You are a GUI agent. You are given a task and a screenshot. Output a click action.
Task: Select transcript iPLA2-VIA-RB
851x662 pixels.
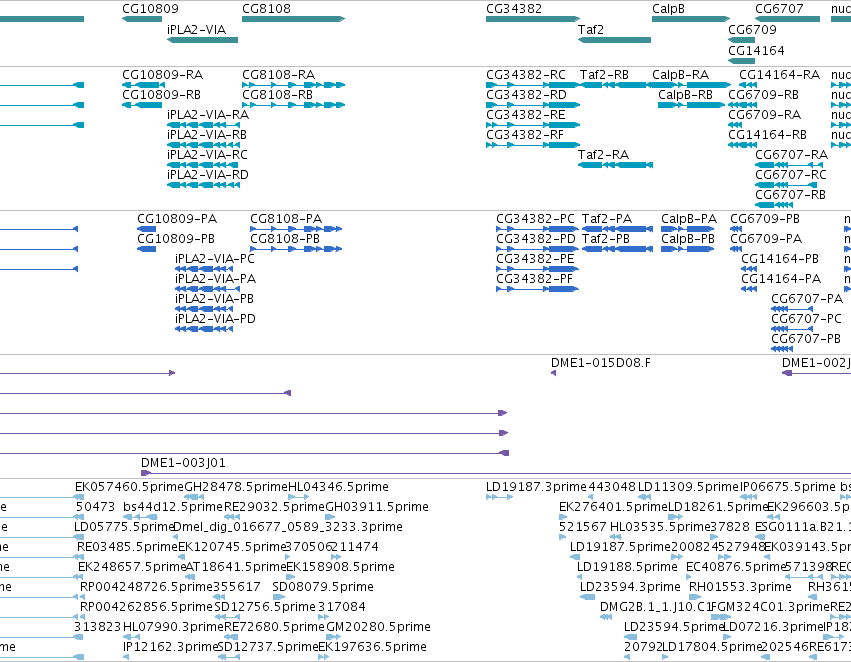click(204, 145)
